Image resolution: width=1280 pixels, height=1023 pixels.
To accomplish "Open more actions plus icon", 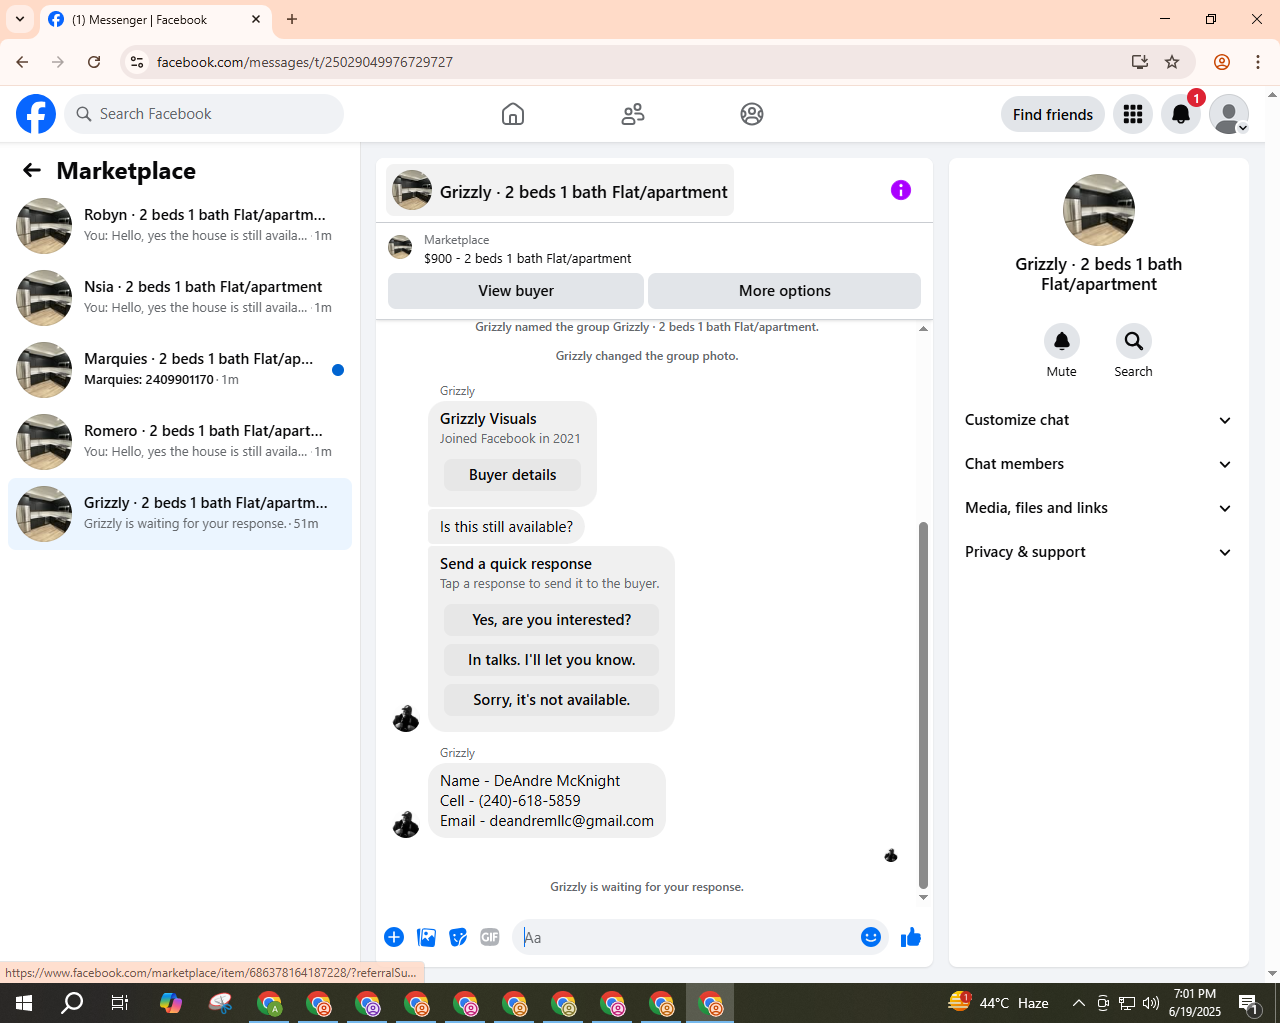I will (394, 937).
